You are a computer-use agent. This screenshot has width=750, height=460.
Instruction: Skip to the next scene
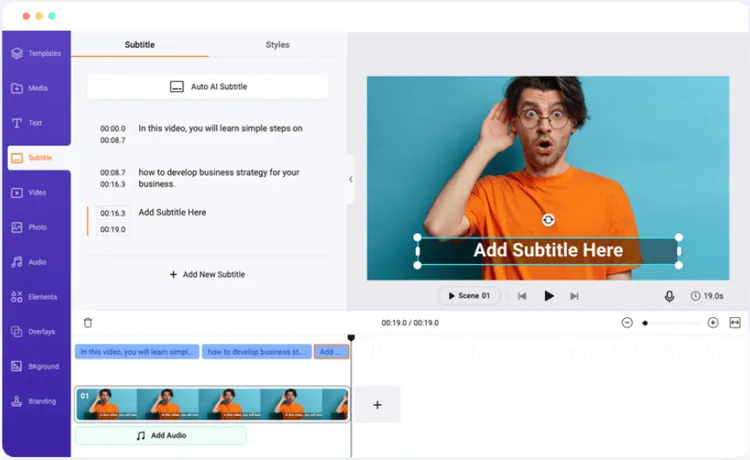(574, 296)
